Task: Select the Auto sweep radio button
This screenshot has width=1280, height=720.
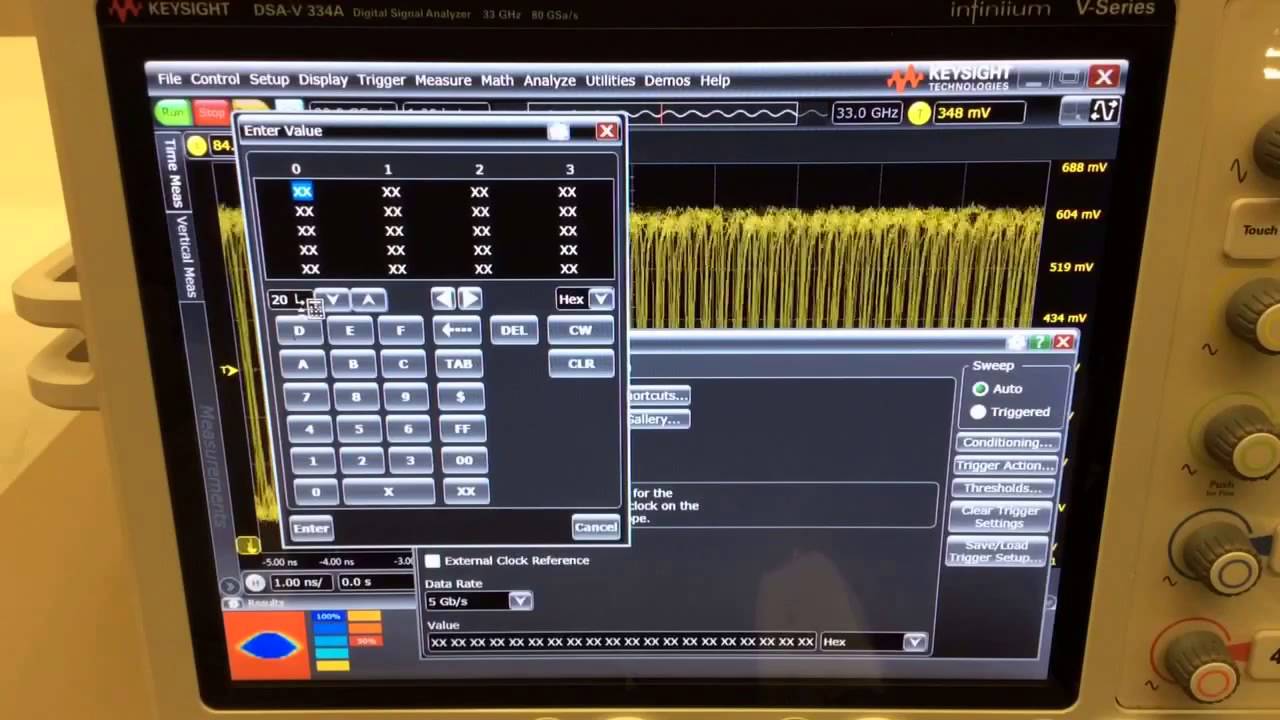Action: 980,388
